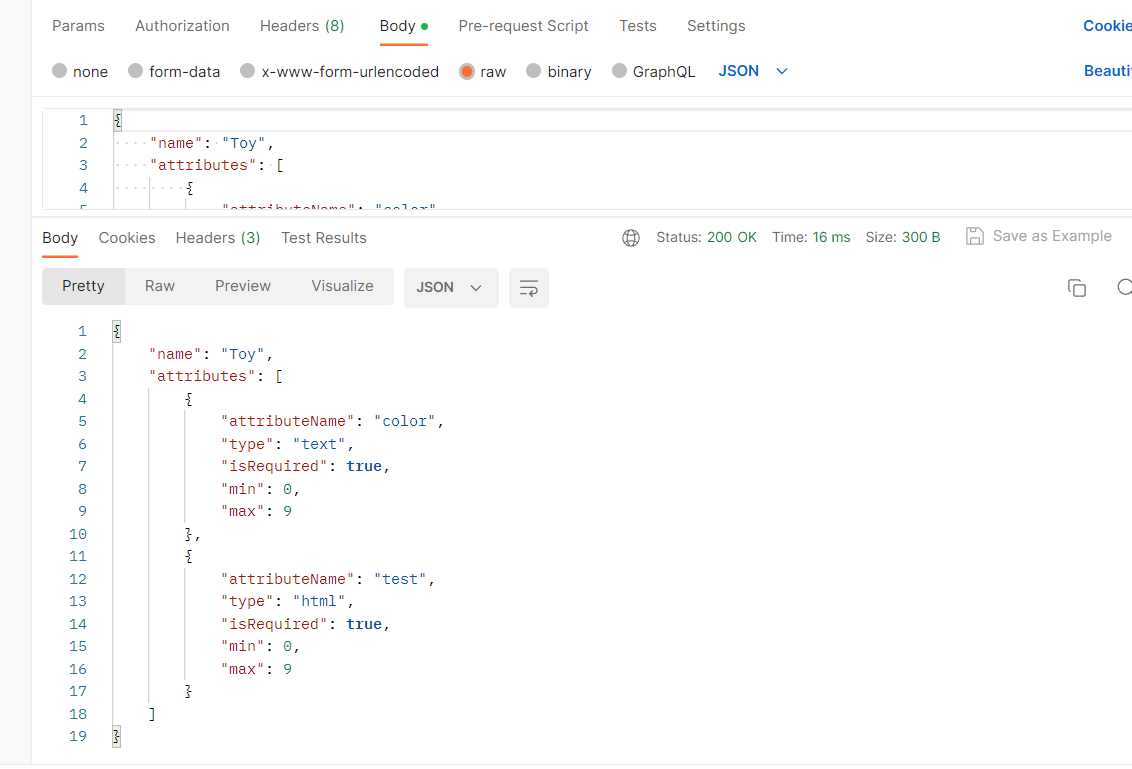Click the "html" type value
The image size is (1132, 769).
[318, 601]
